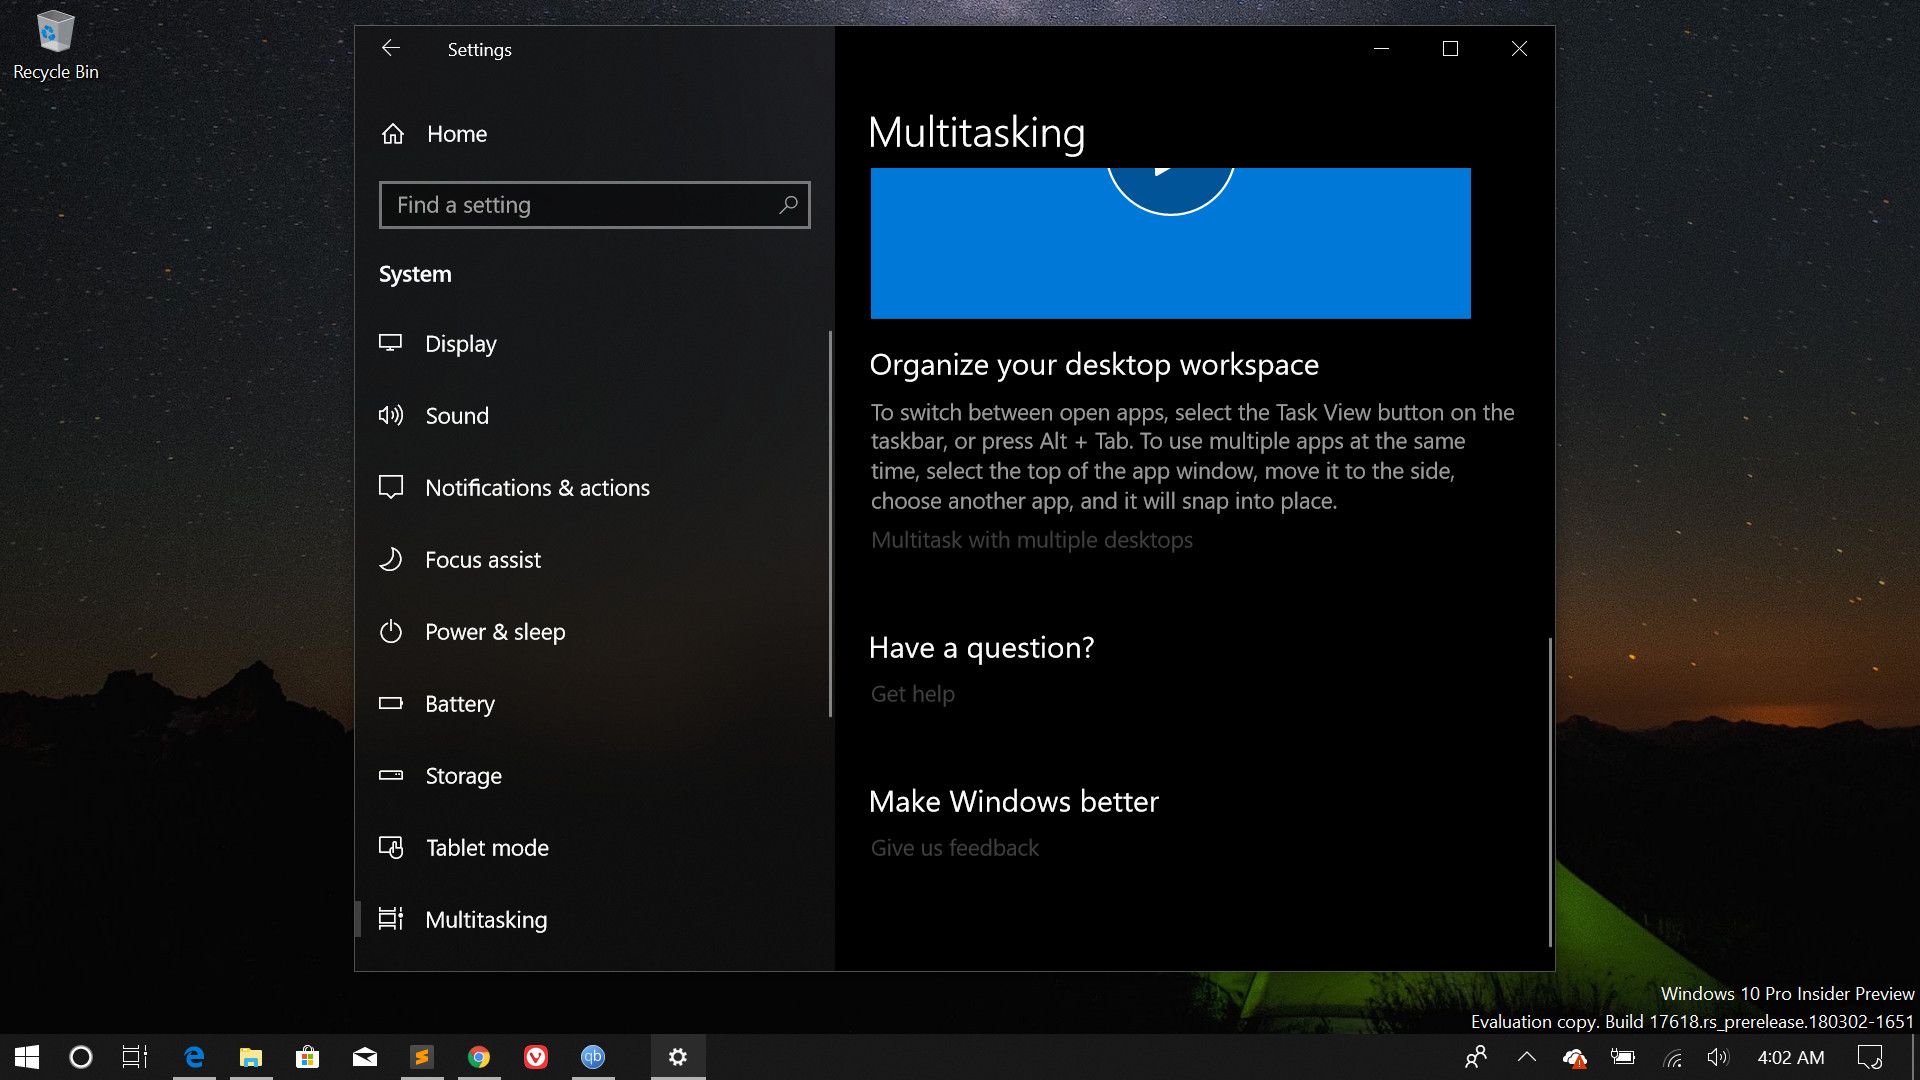Open Multitask with multiple desktops link
The width and height of the screenshot is (1920, 1080).
pyautogui.click(x=1031, y=540)
